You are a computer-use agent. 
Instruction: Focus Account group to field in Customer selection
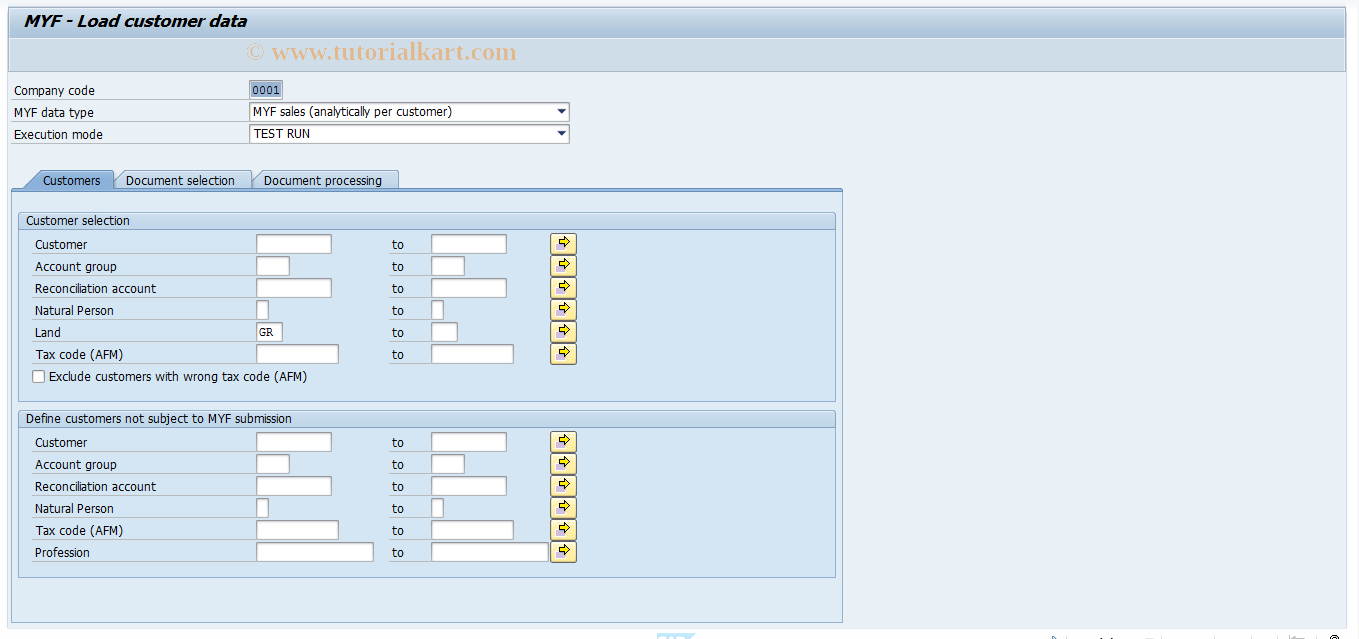448,266
